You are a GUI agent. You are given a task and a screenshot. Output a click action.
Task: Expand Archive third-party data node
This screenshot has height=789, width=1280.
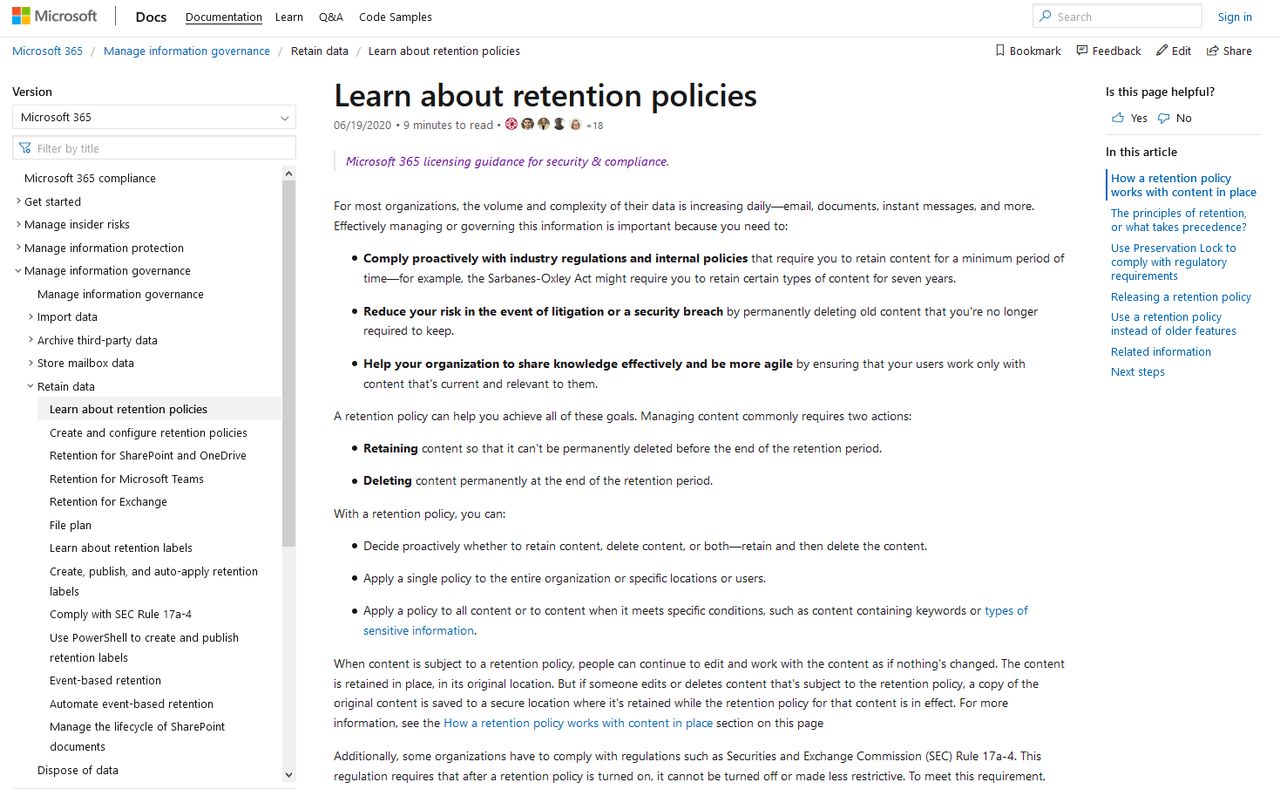click(x=31, y=340)
